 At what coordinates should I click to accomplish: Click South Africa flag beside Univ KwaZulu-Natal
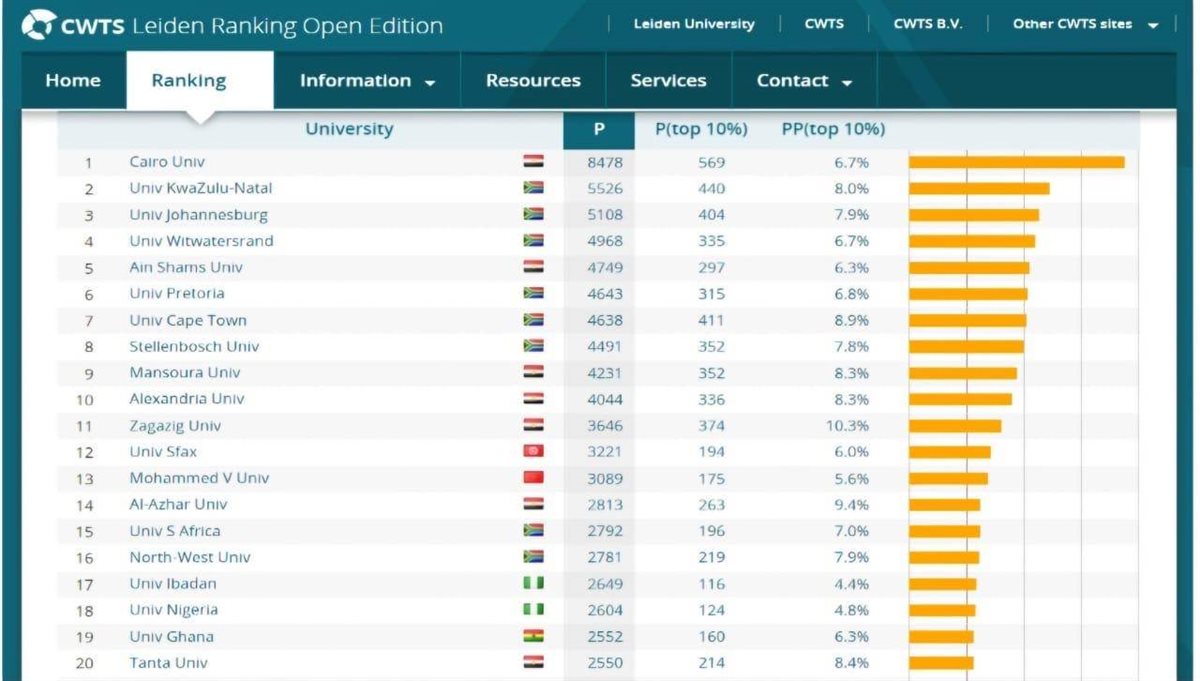[x=533, y=188]
